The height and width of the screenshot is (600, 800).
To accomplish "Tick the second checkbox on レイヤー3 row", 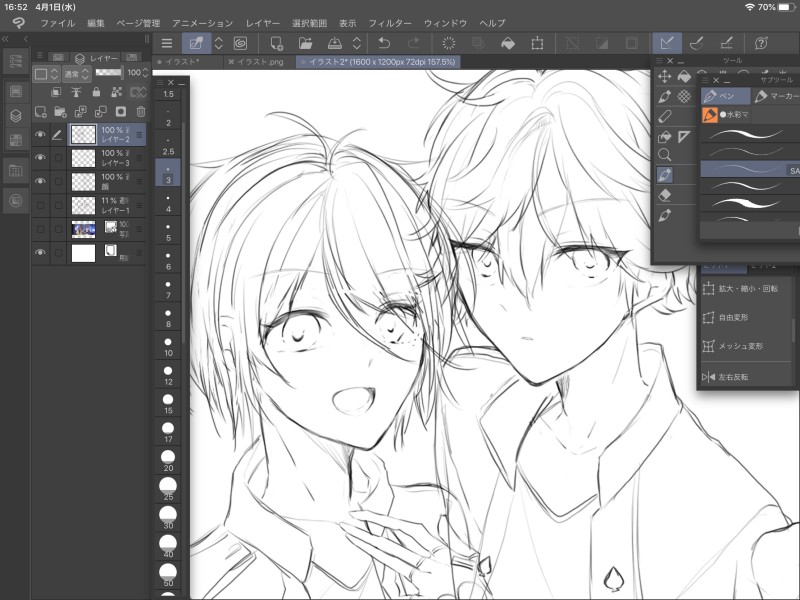I will 58,158.
